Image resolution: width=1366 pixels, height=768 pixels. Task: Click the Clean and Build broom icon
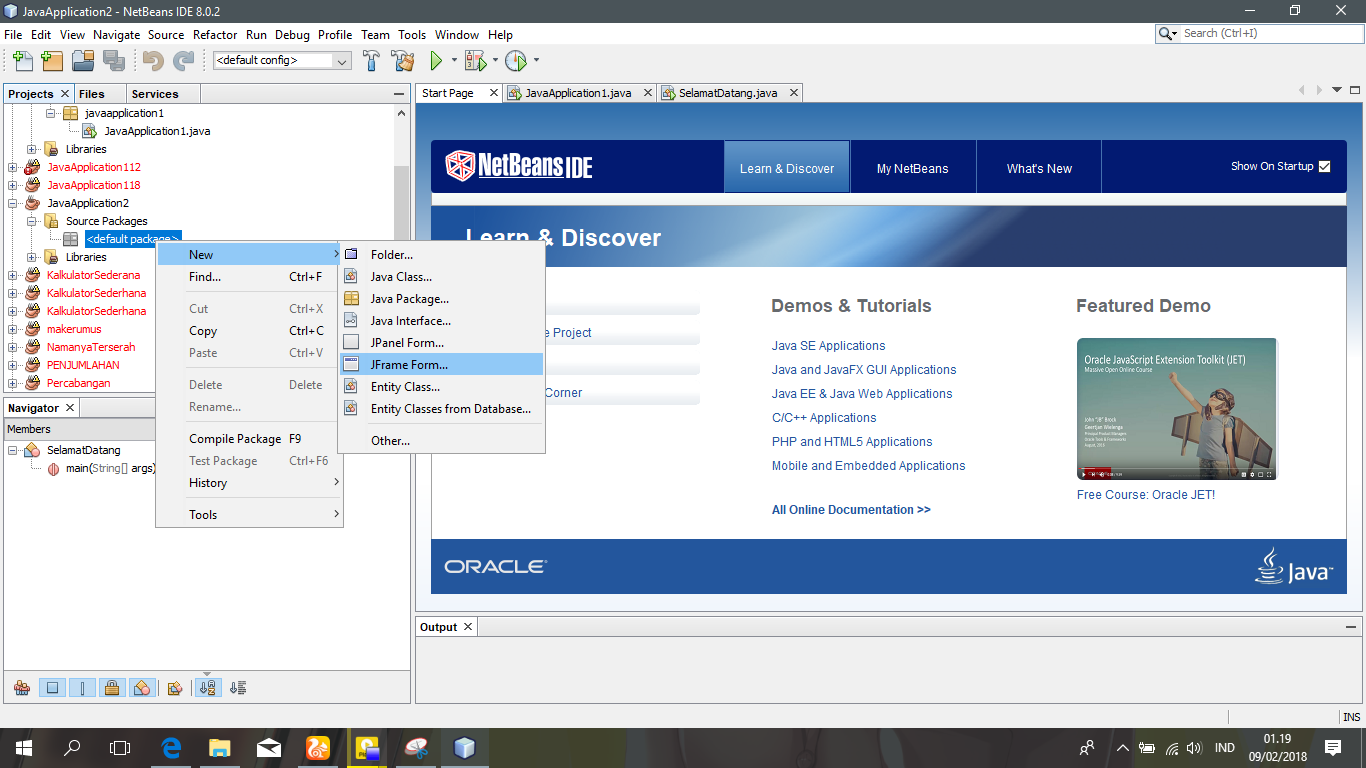[x=401, y=61]
